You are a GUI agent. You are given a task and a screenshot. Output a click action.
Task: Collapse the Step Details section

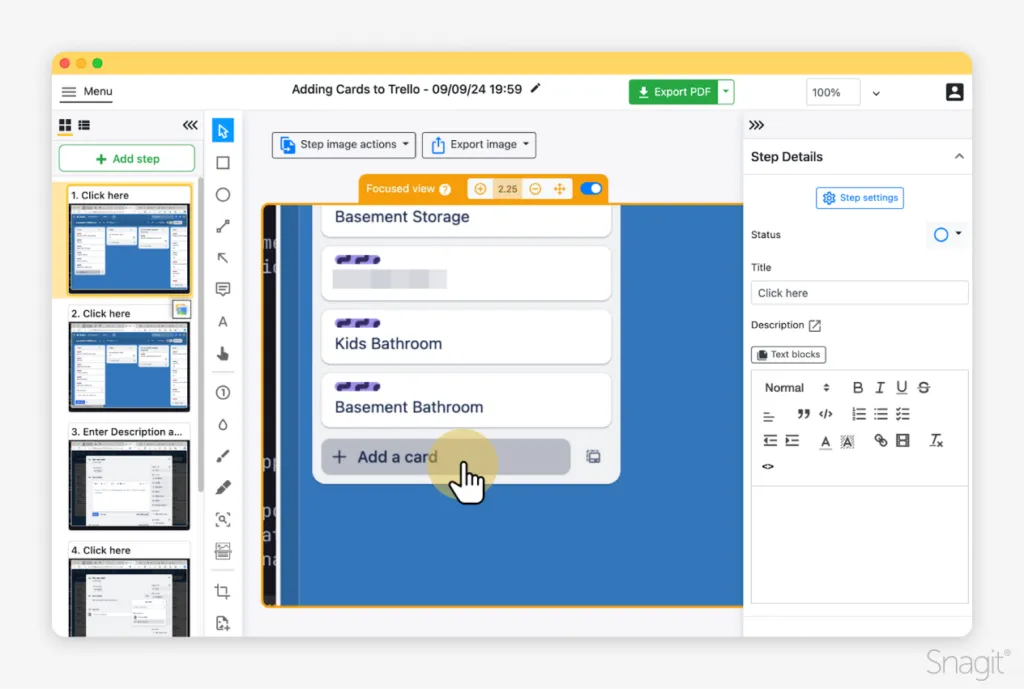tap(959, 157)
